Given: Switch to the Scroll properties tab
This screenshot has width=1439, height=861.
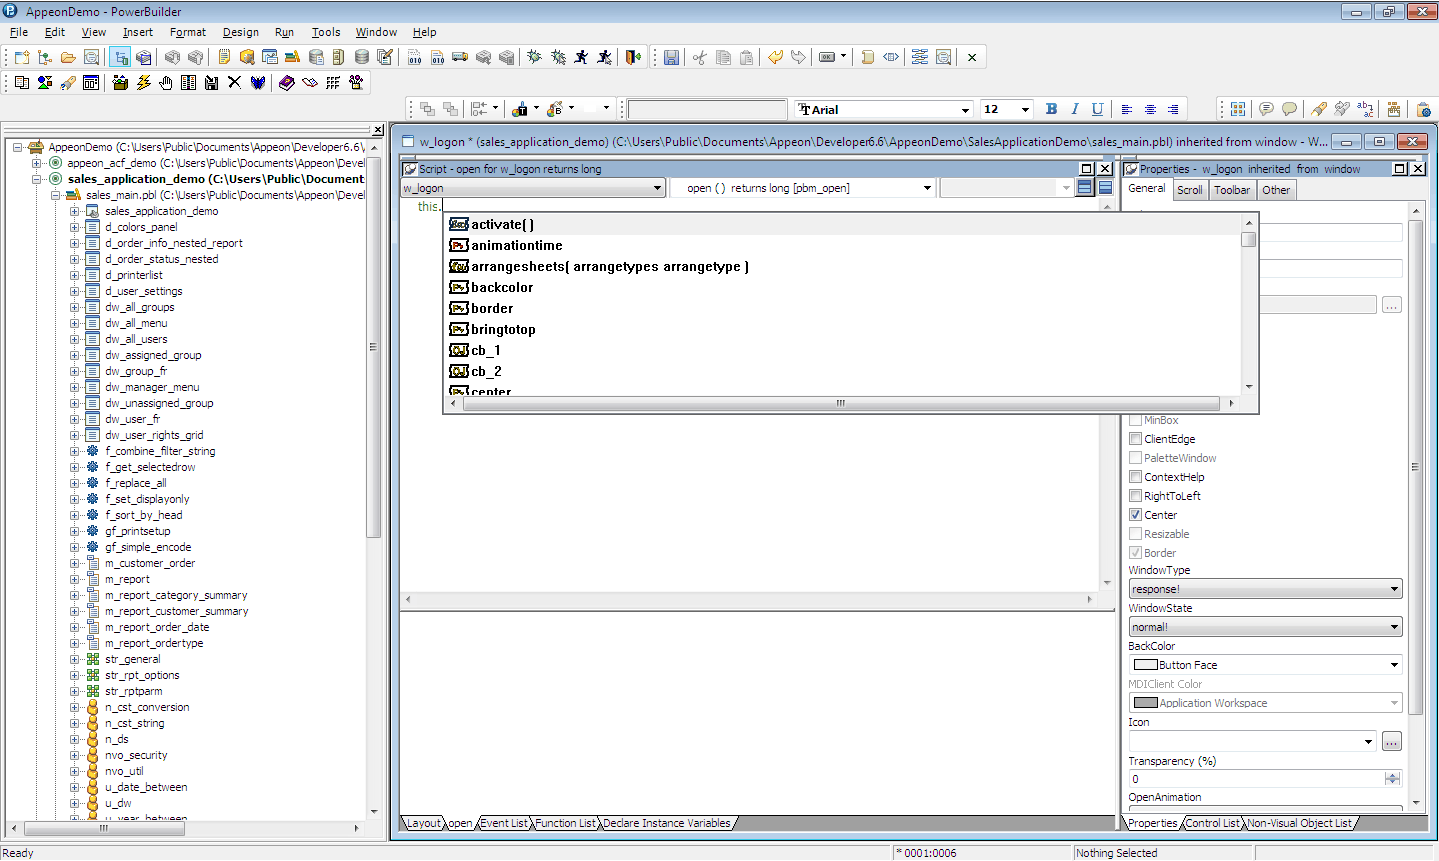Looking at the screenshot, I should click(1190, 190).
